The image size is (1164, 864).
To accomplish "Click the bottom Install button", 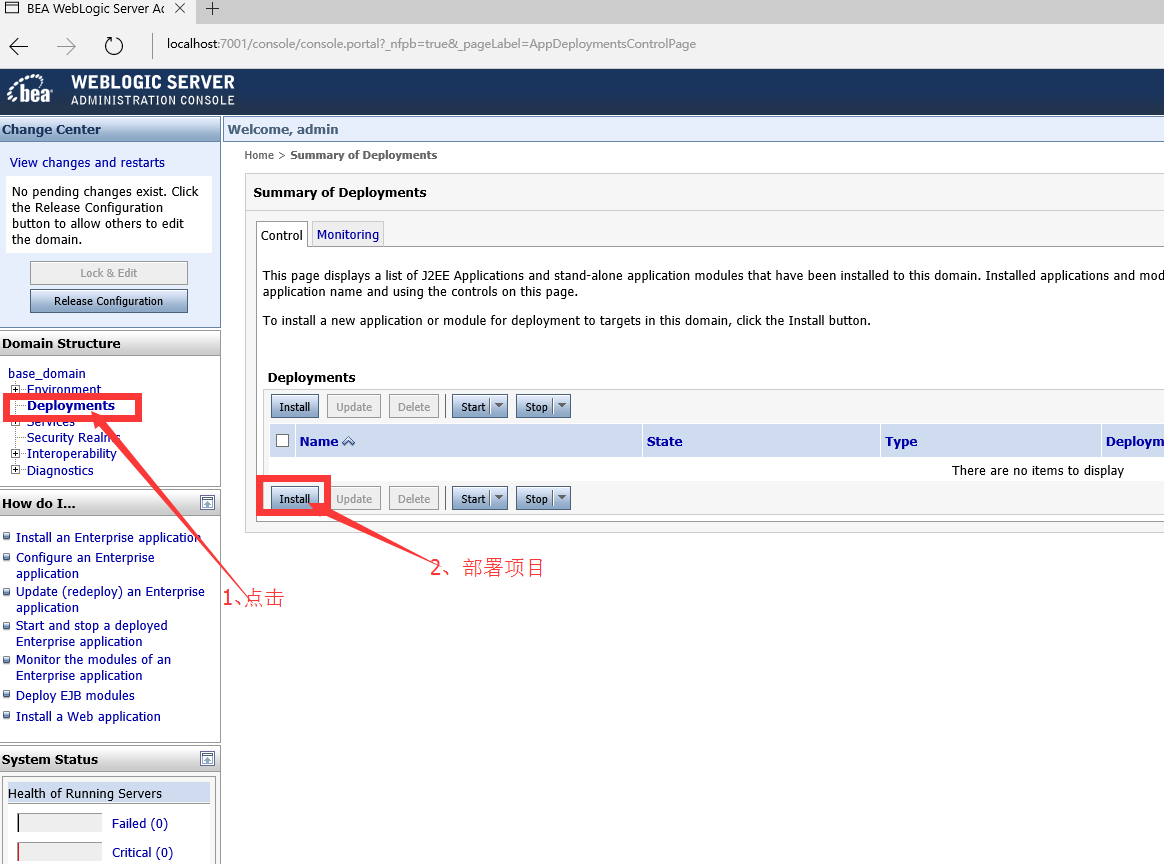I will coord(295,499).
